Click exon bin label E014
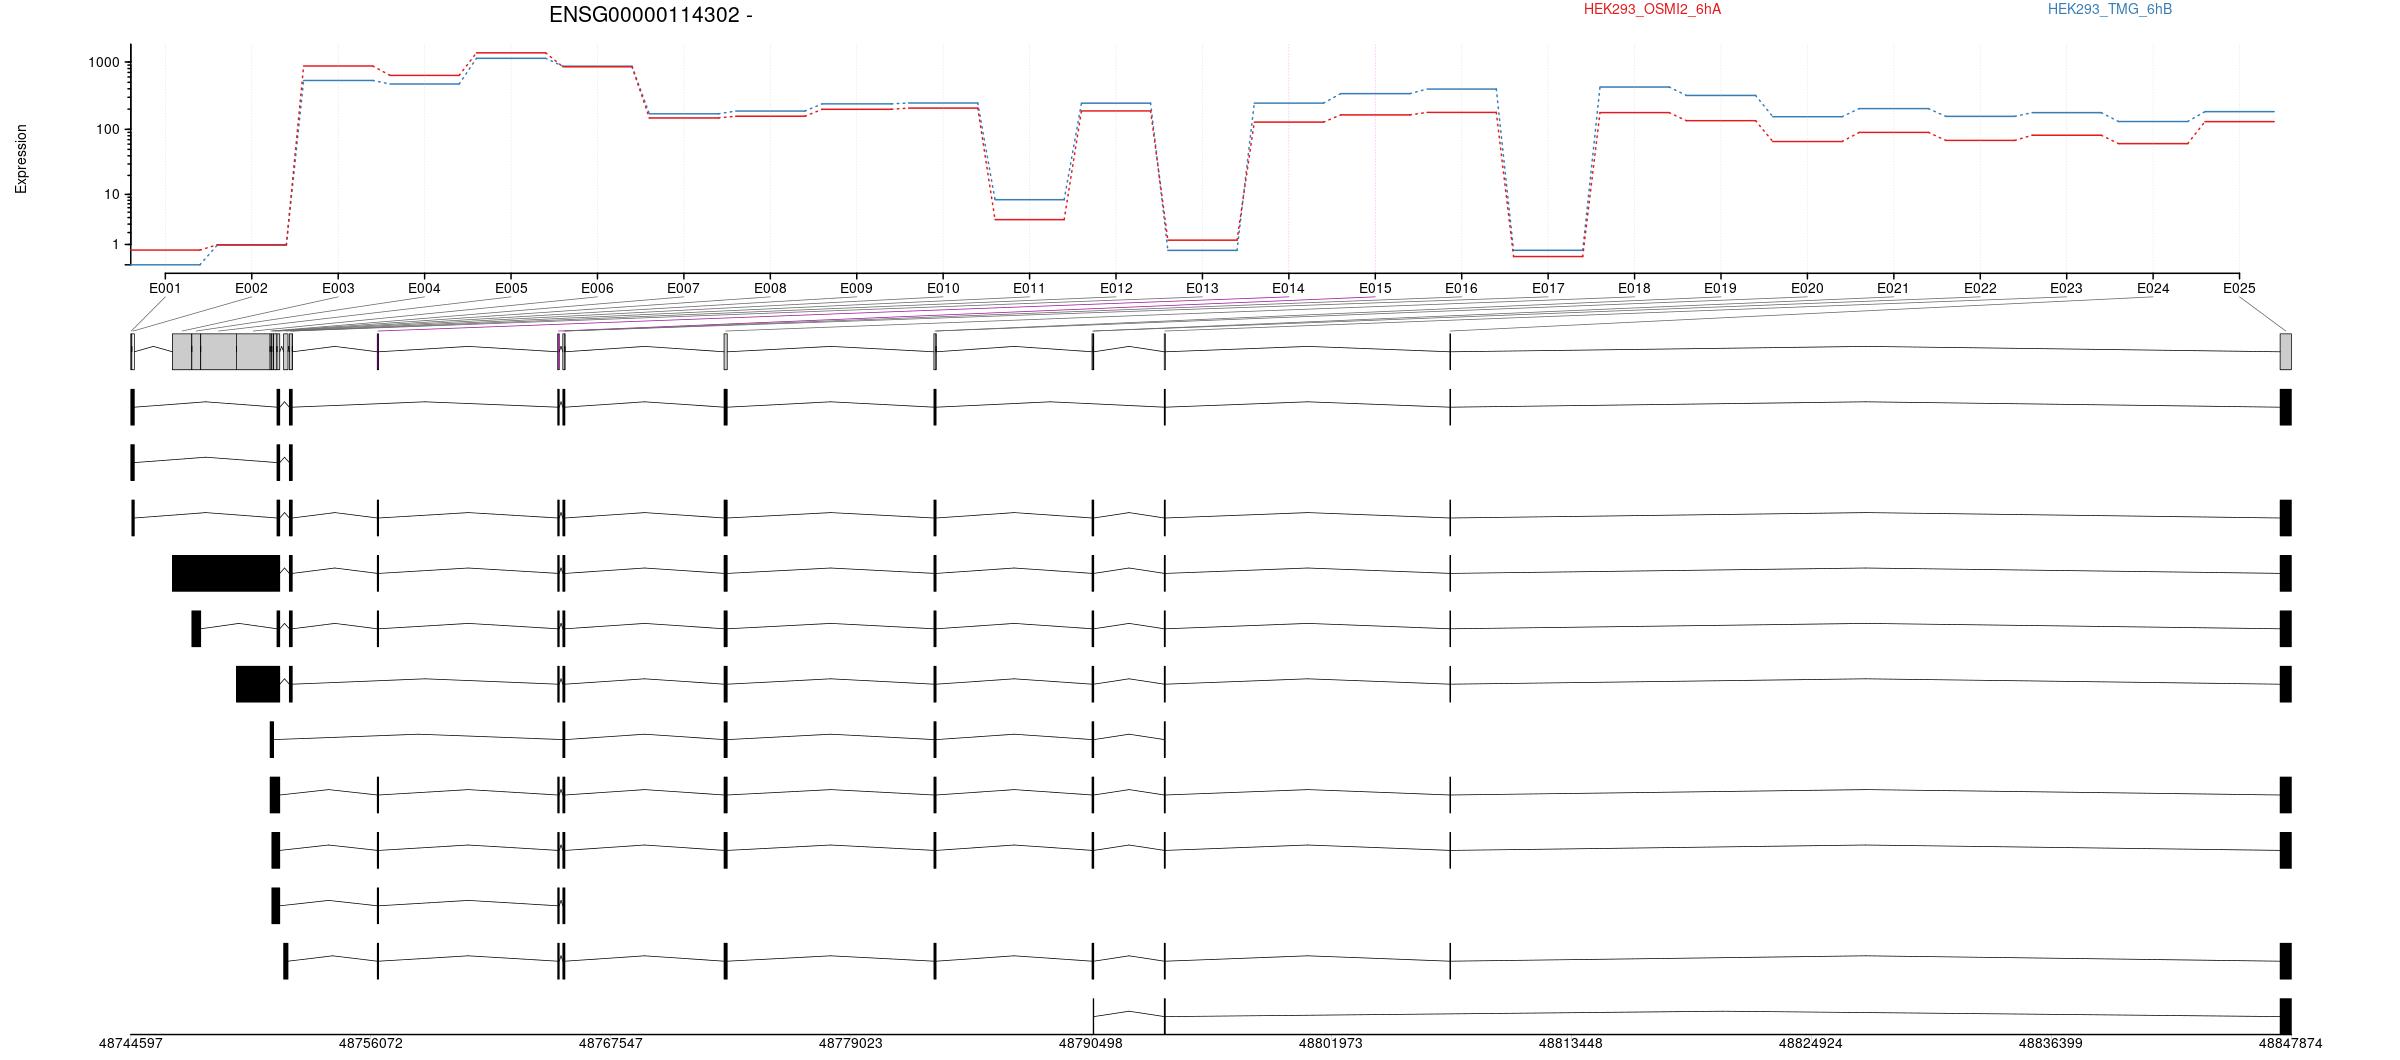 (1288, 289)
